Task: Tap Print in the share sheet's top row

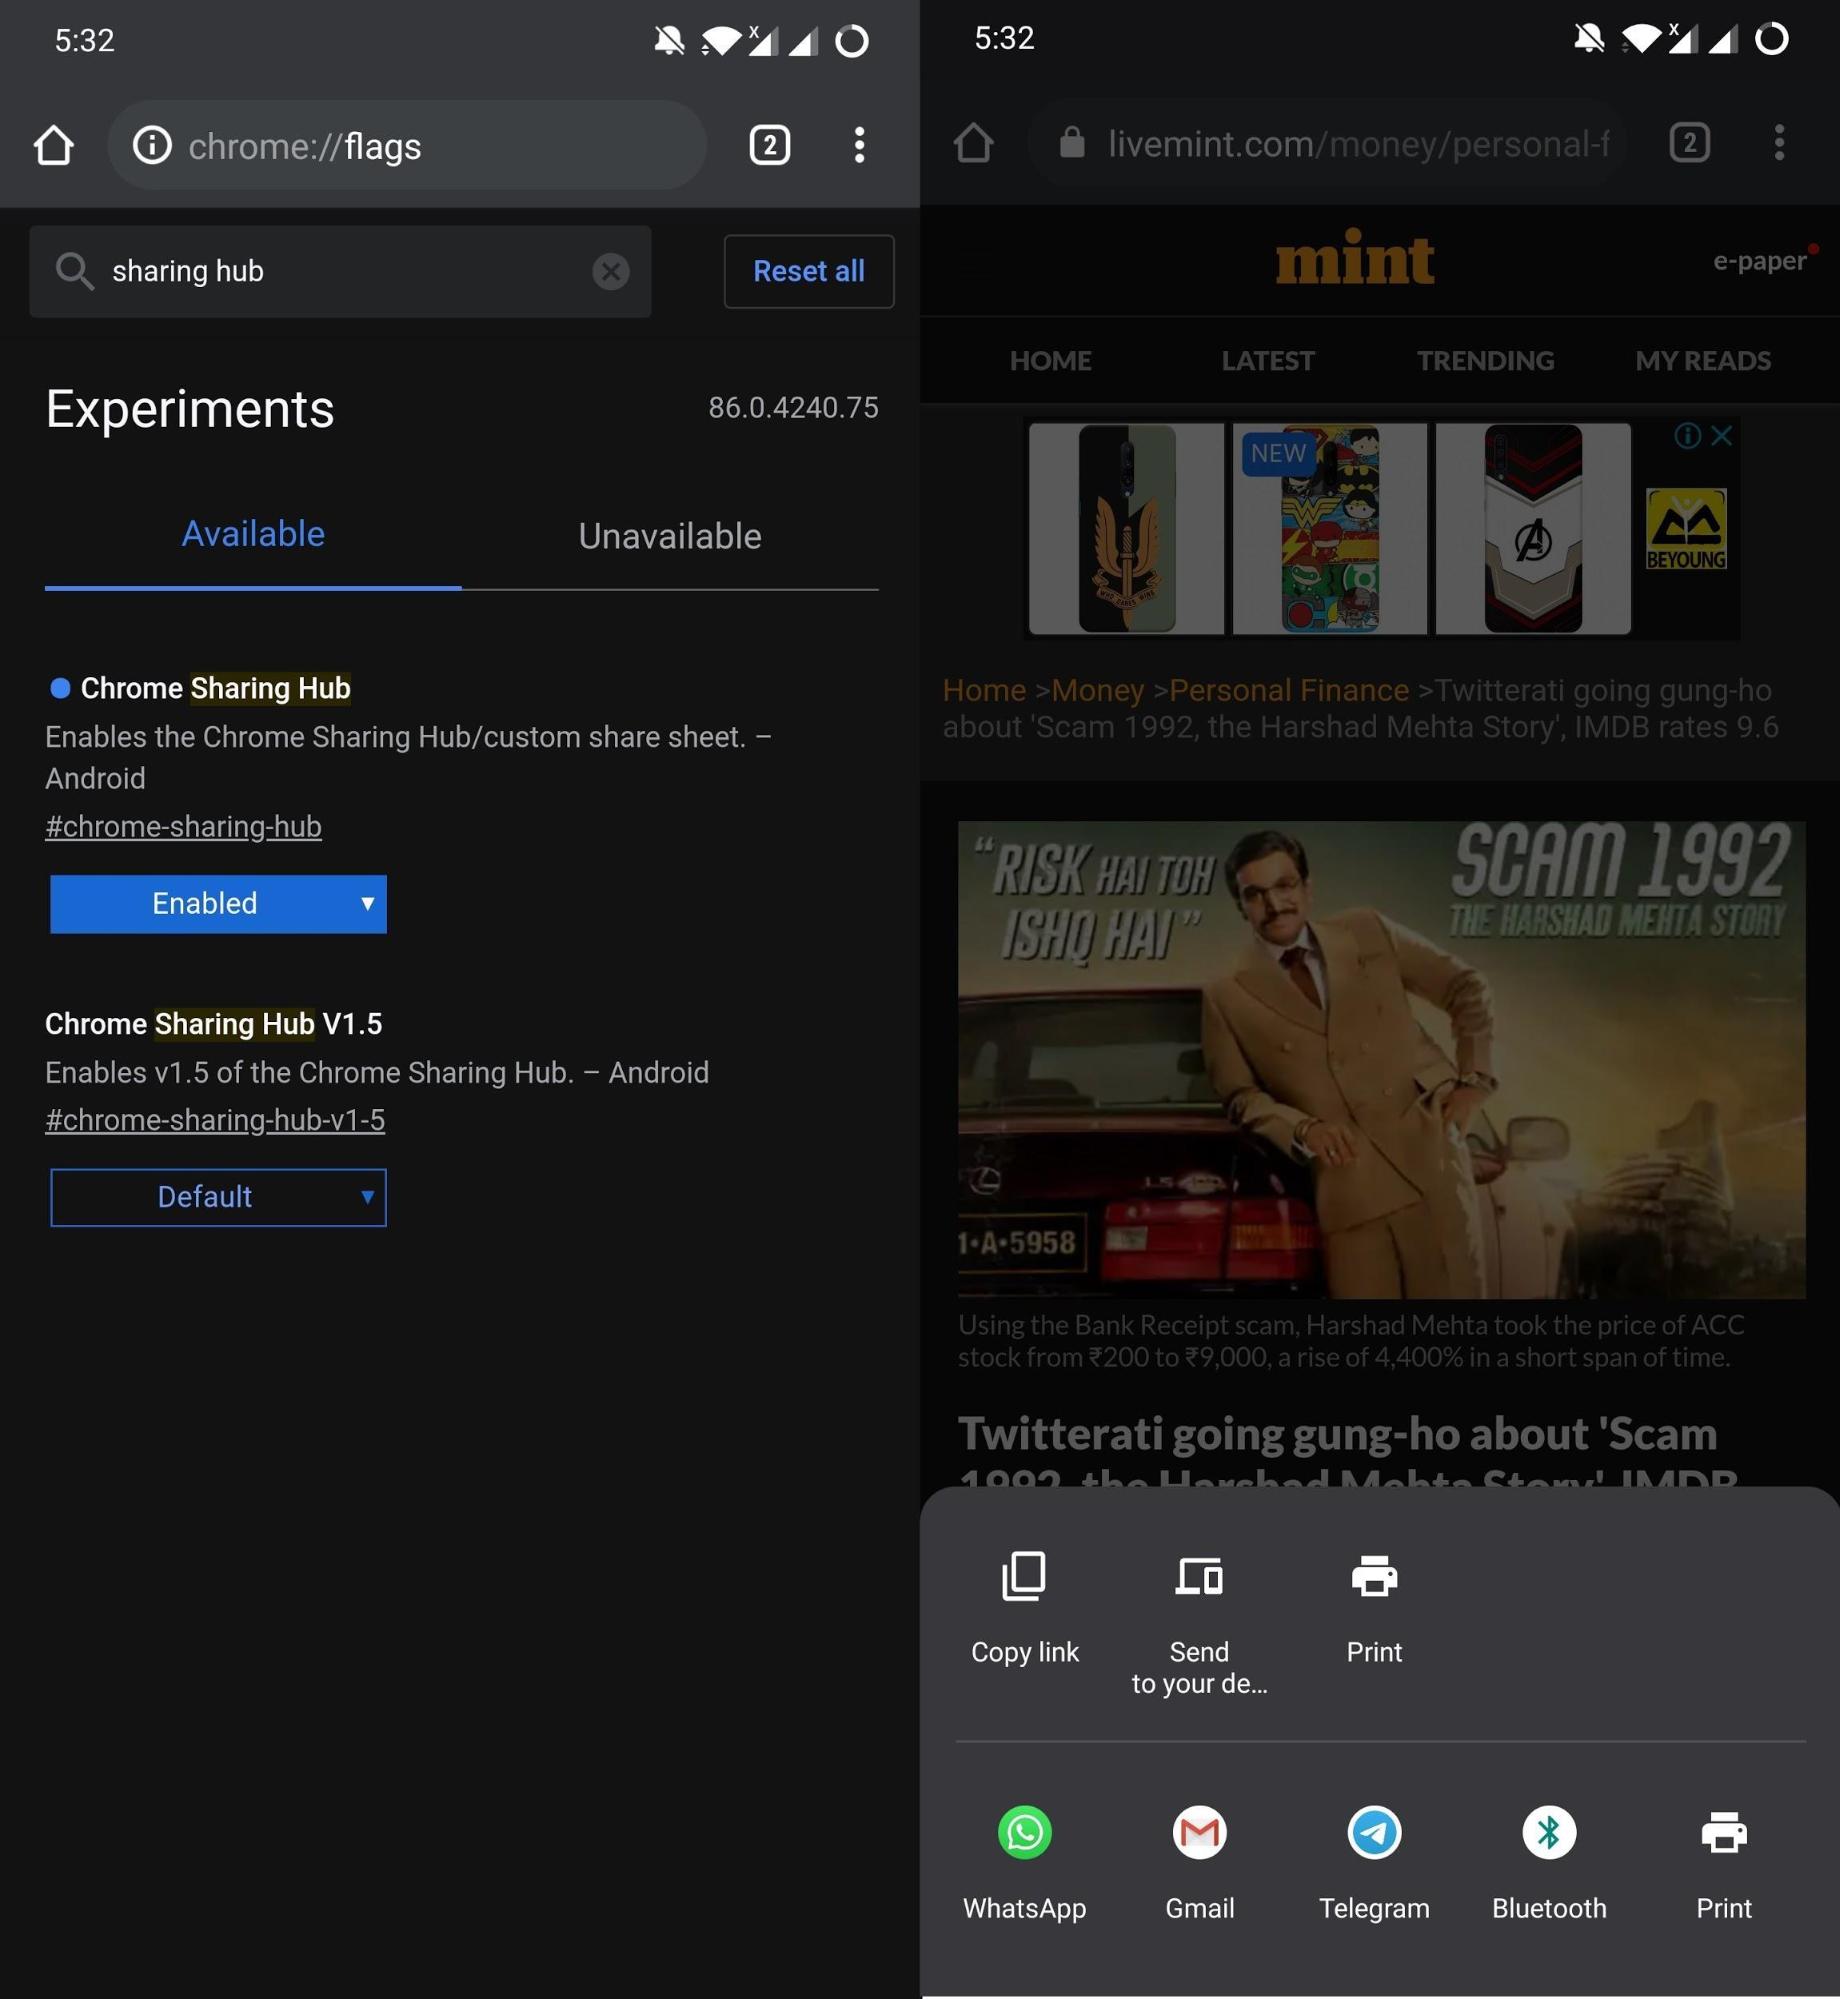Action: pyautogui.click(x=1374, y=1609)
